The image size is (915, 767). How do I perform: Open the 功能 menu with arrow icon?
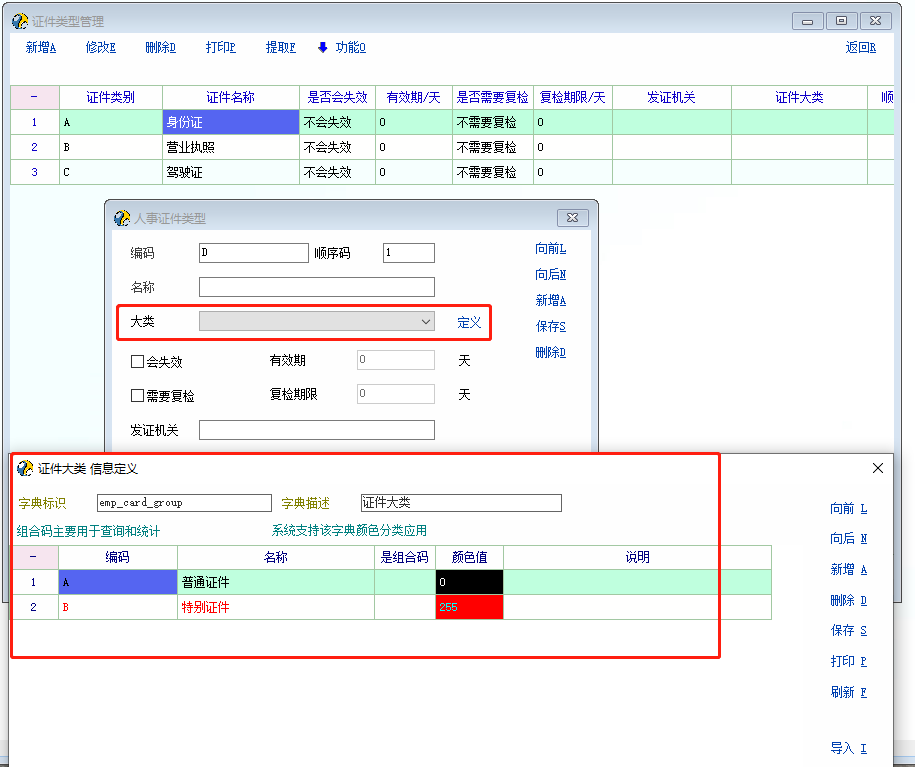[x=341, y=47]
